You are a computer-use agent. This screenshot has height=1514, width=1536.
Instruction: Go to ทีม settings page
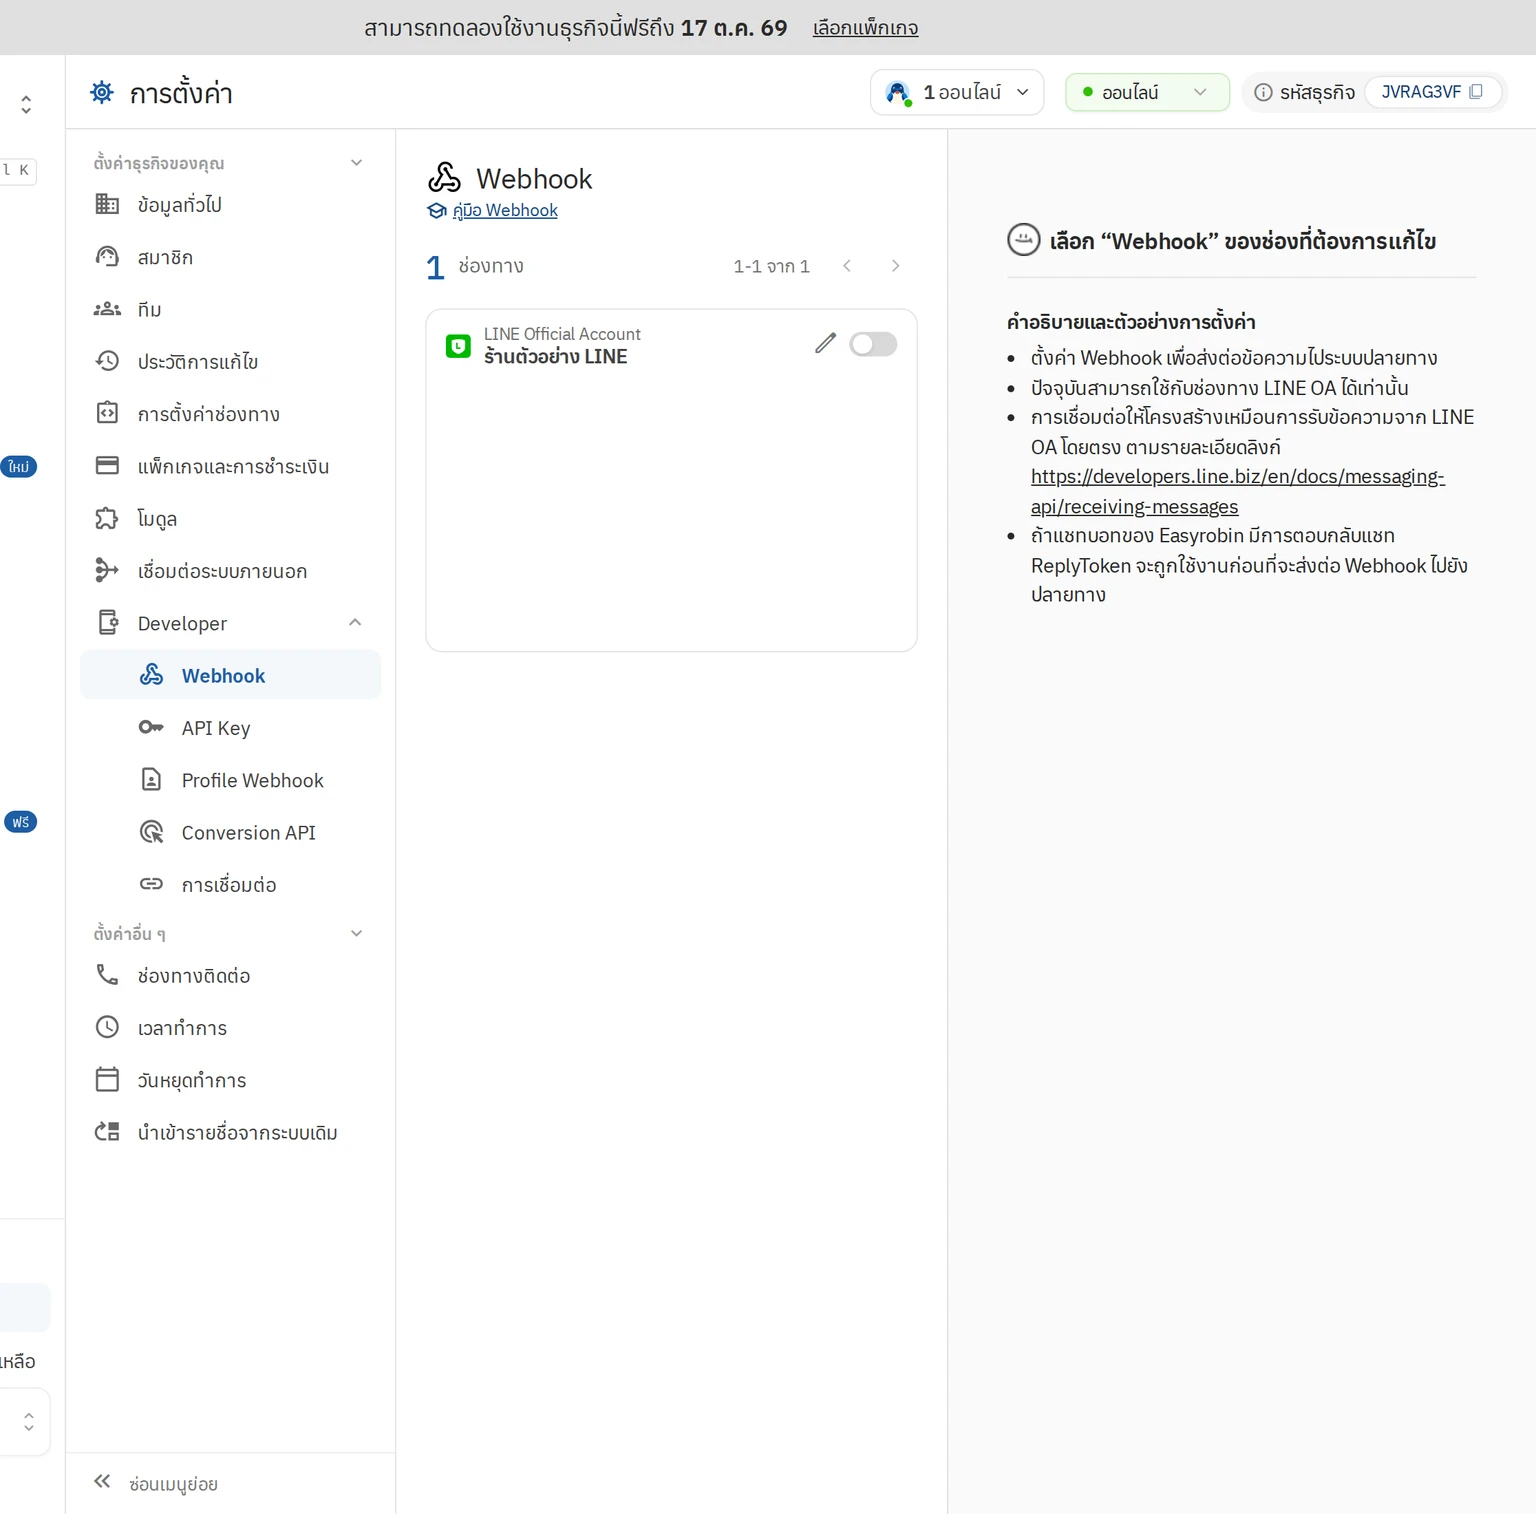[230, 309]
